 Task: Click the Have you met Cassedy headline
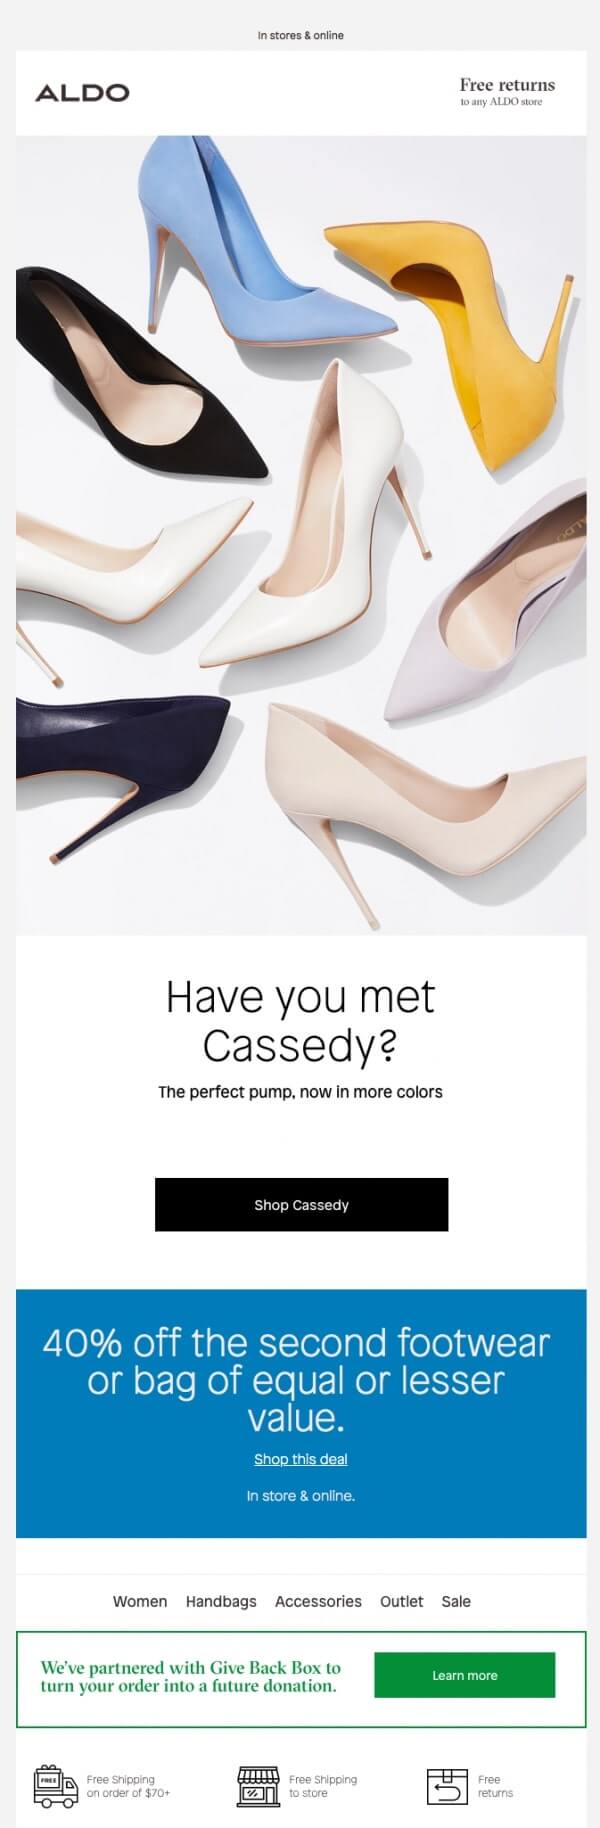coord(300,1021)
